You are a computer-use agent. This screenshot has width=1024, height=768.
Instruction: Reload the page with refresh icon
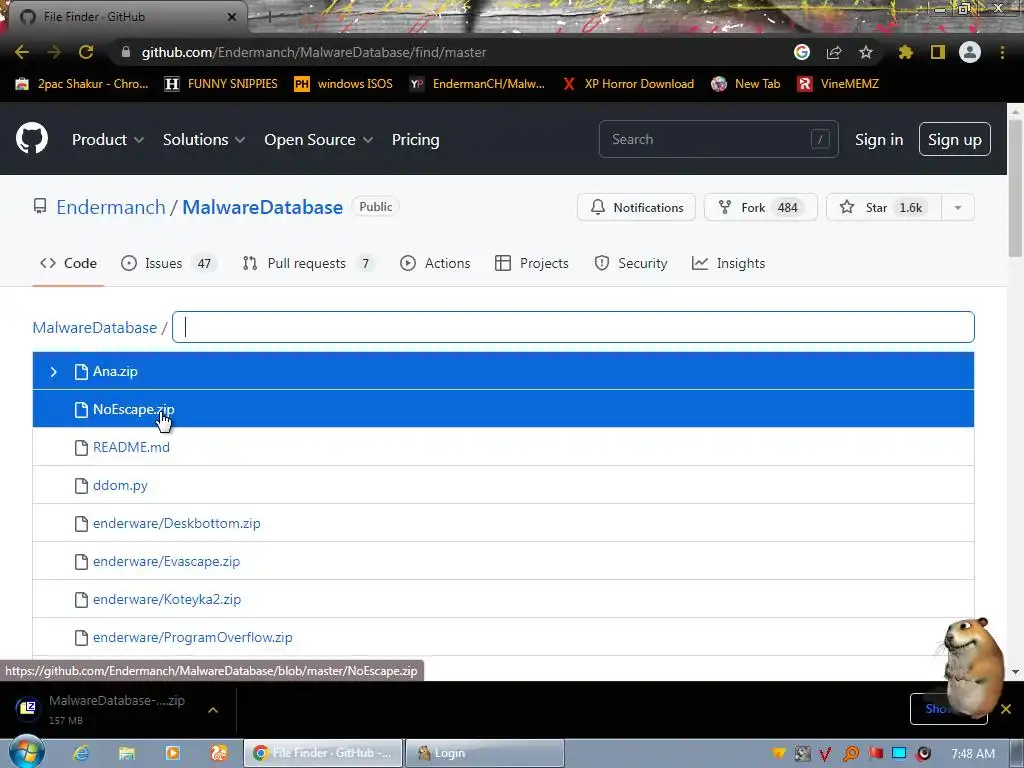point(86,52)
